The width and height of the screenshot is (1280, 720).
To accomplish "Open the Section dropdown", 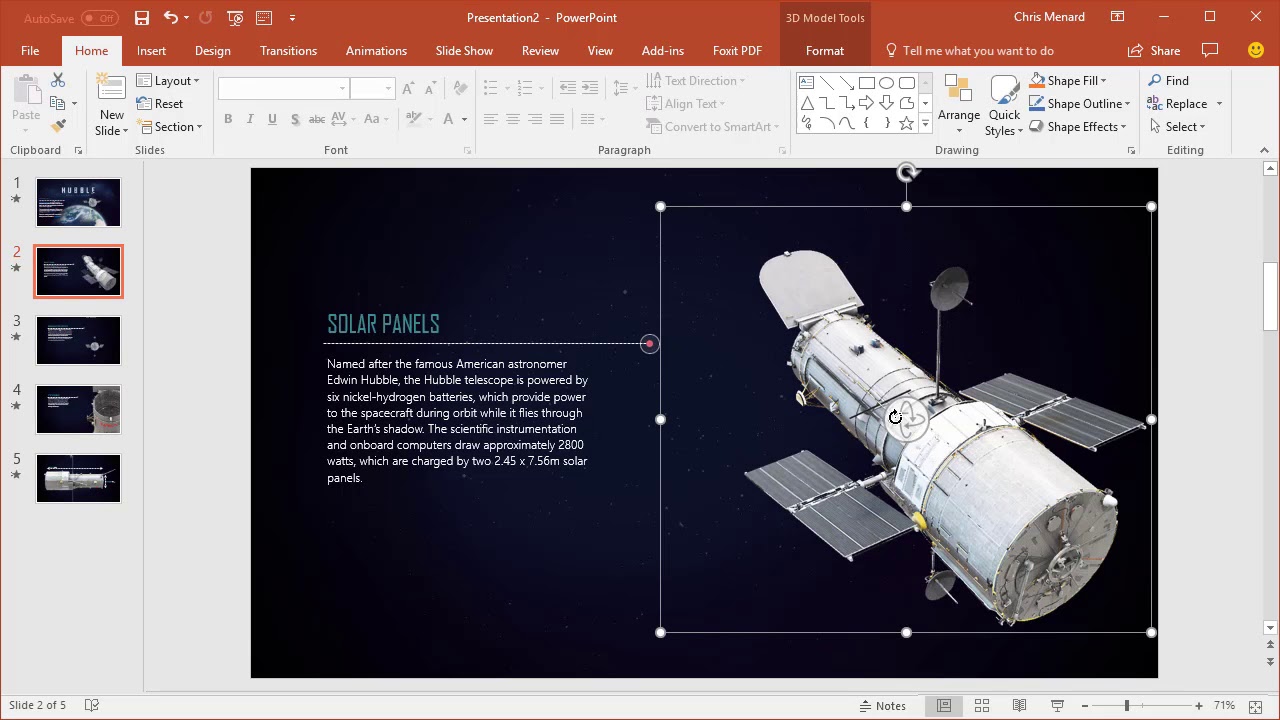I will 170,127.
